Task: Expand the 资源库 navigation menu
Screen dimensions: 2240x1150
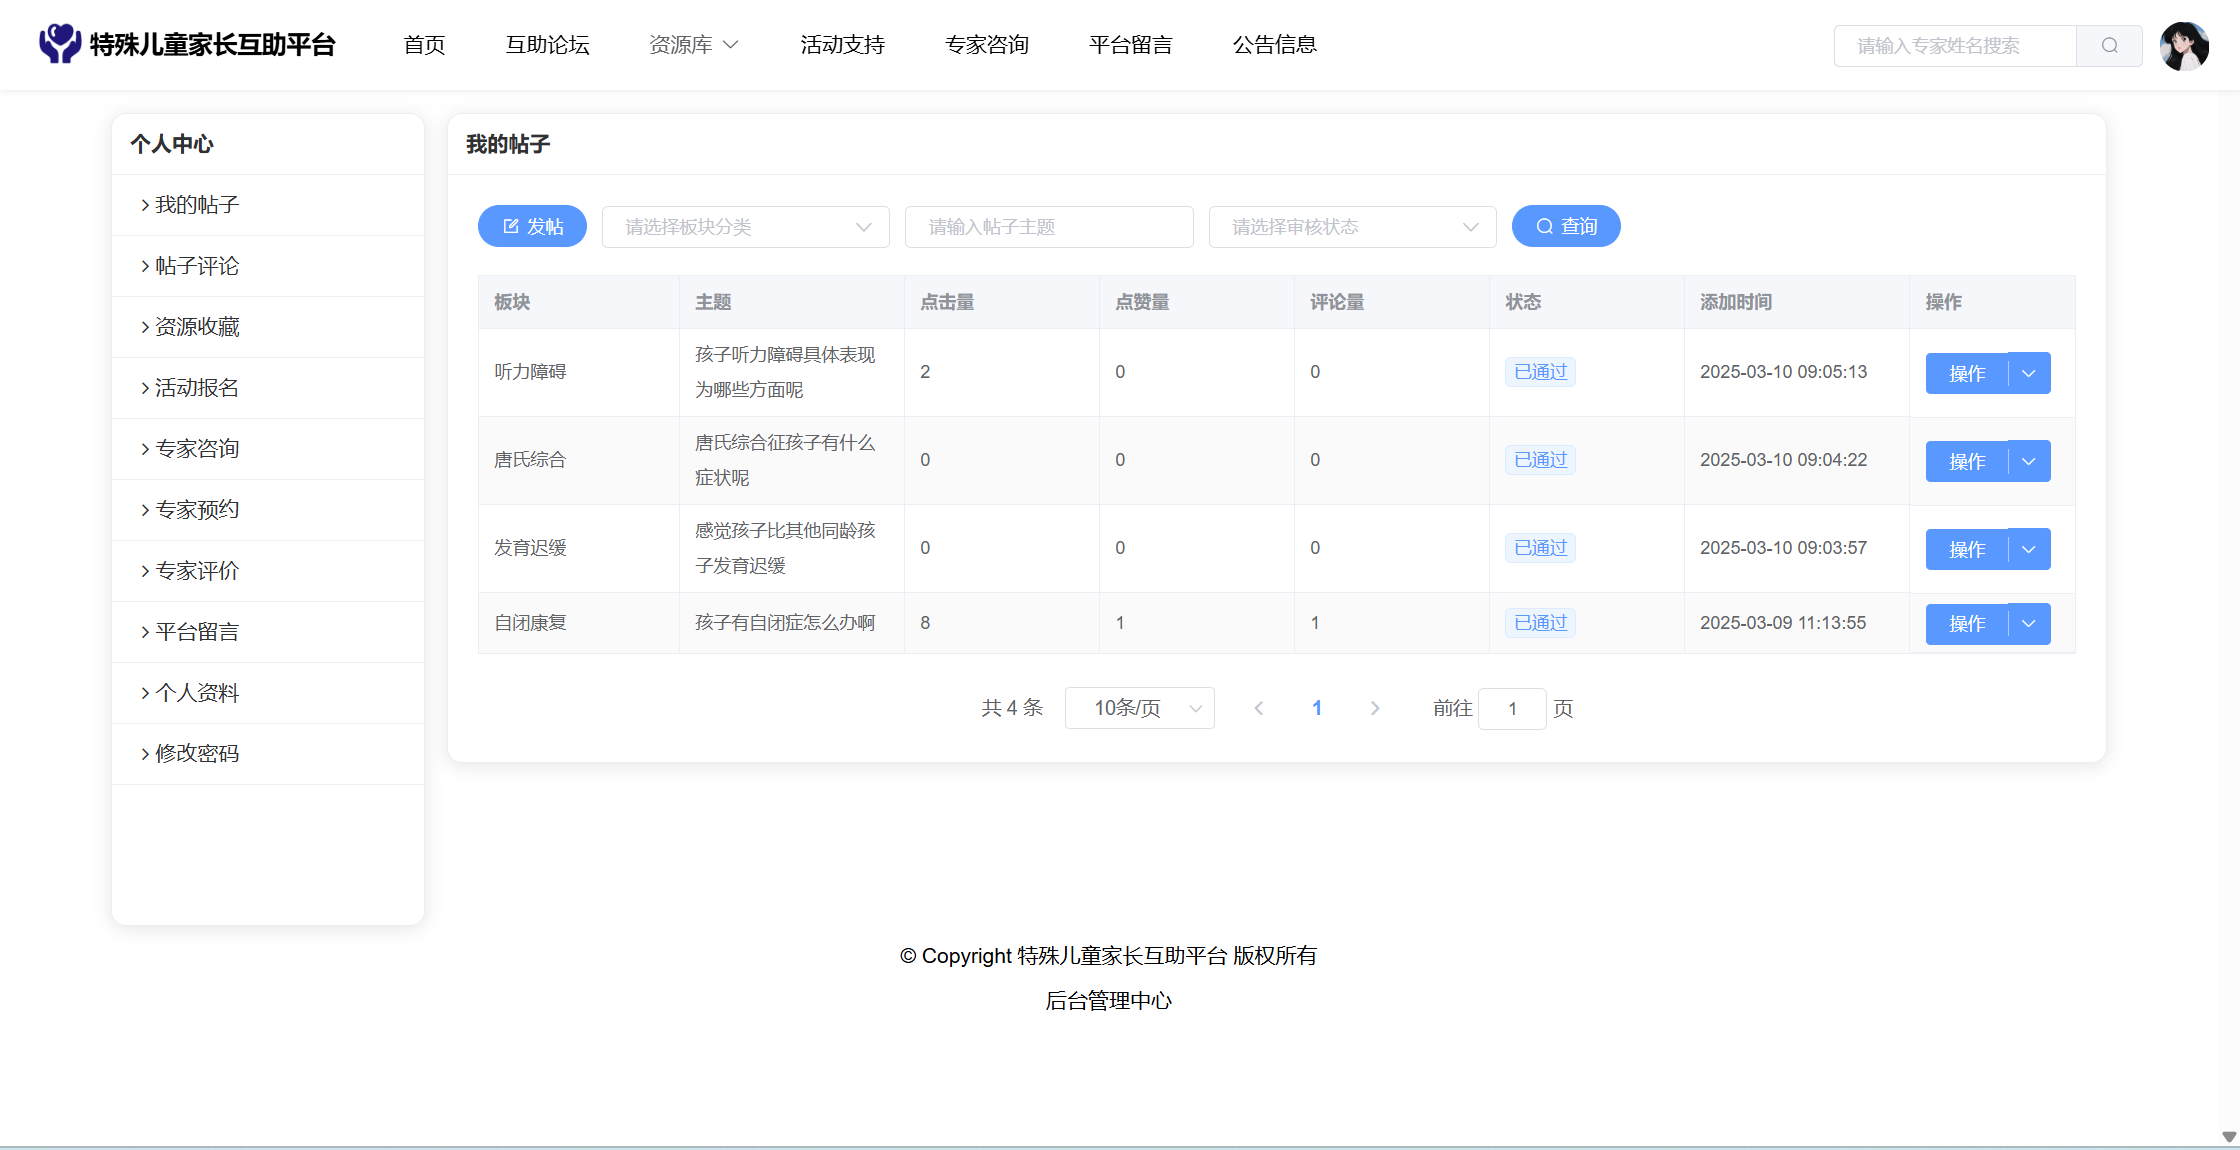Action: tap(693, 45)
